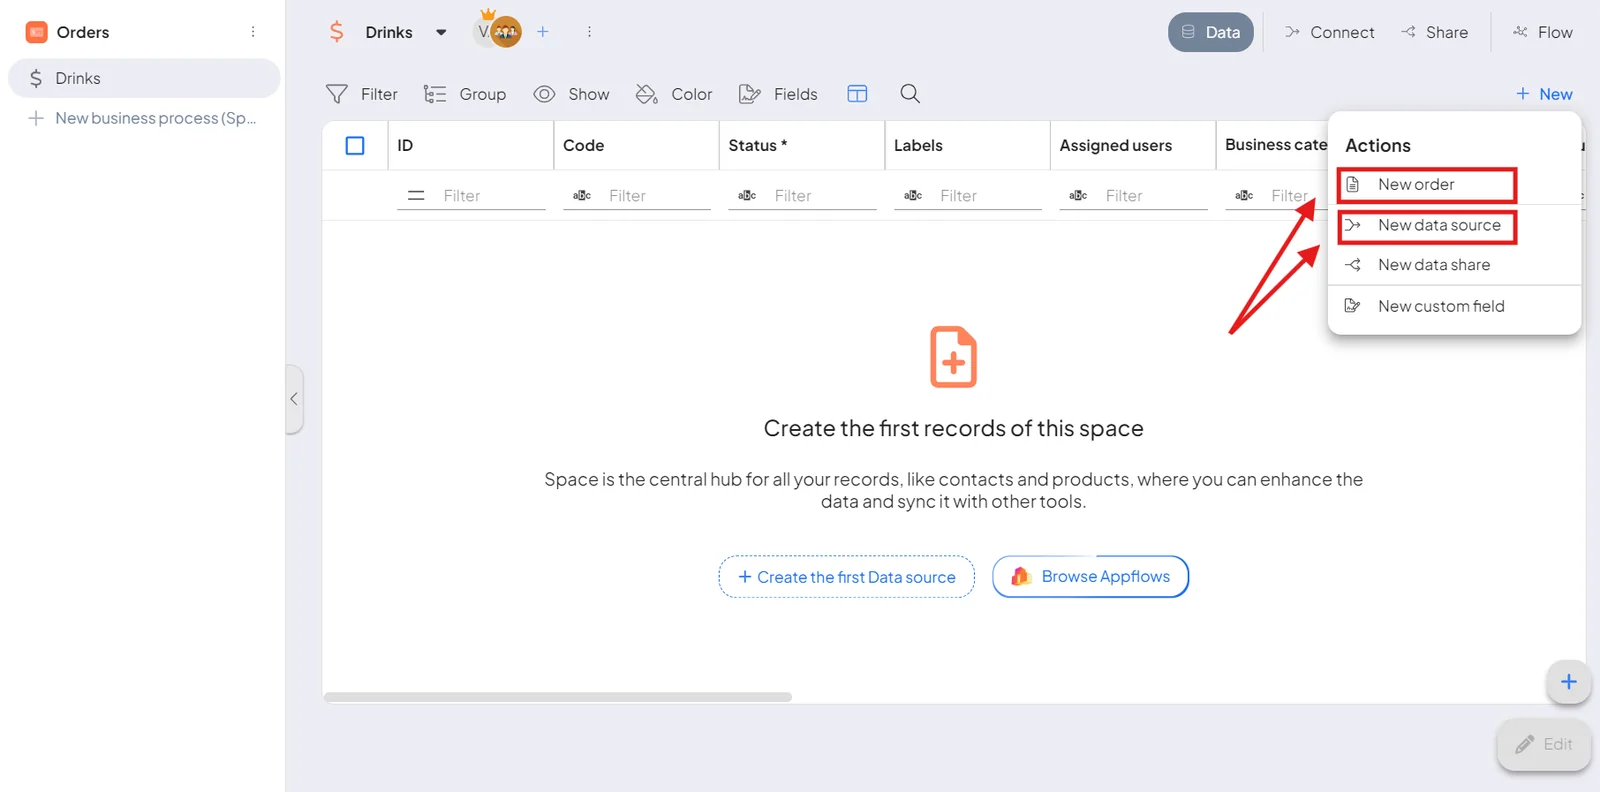
Task: Click the Code column header
Action: click(x=636, y=146)
